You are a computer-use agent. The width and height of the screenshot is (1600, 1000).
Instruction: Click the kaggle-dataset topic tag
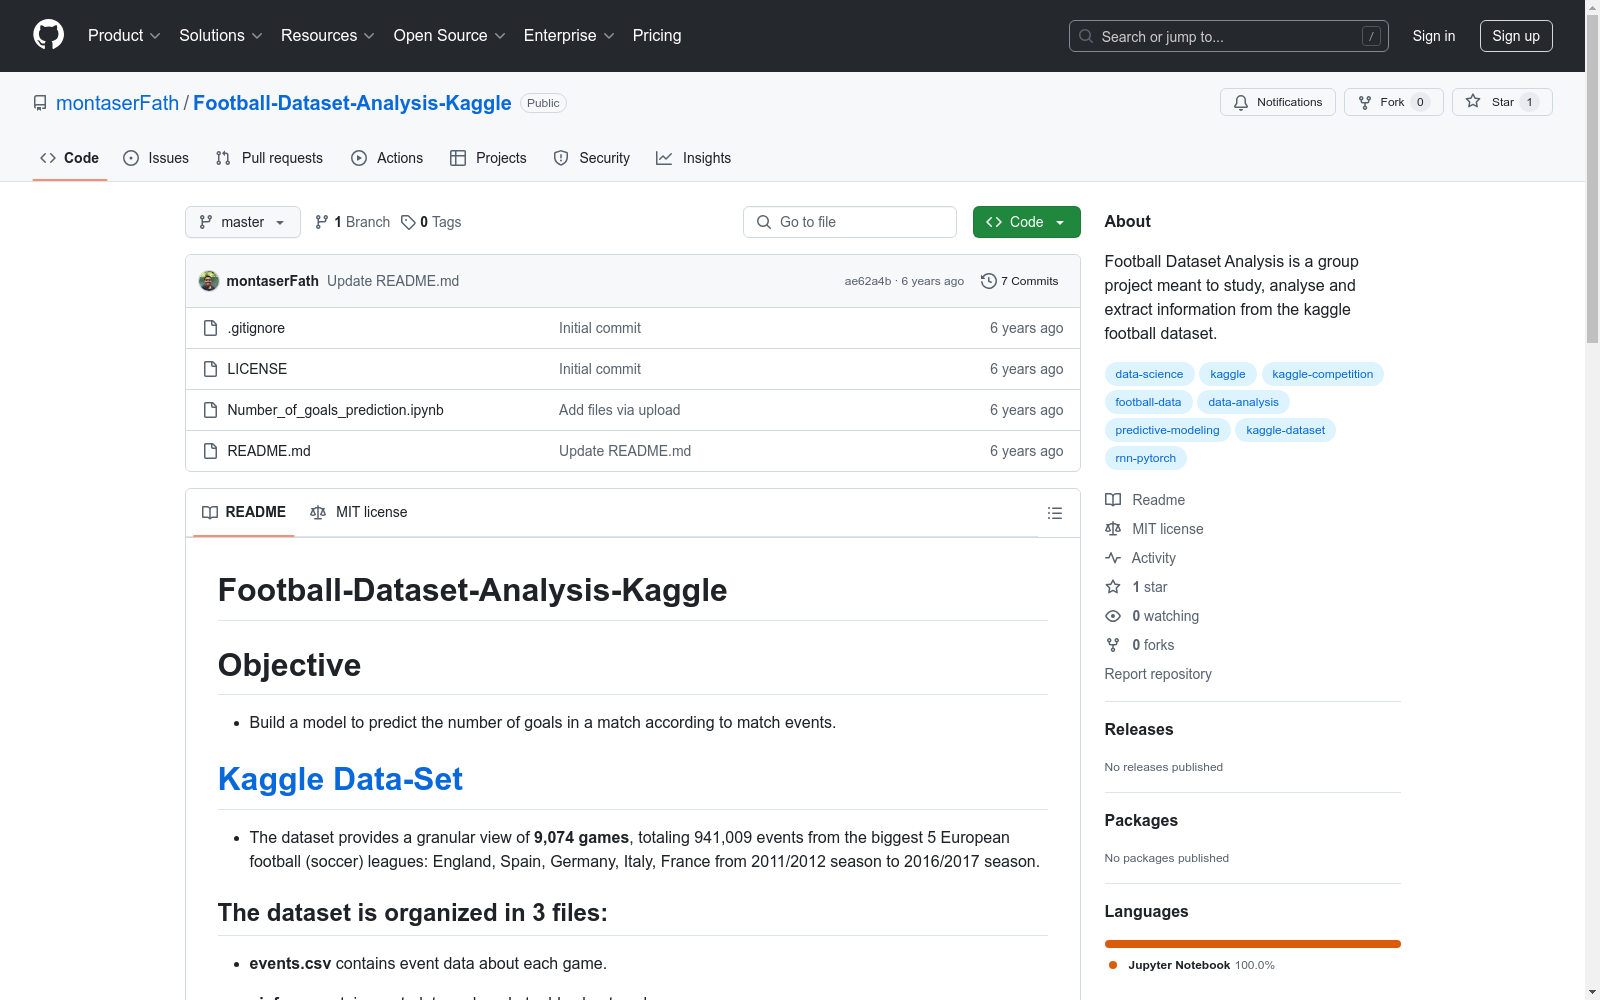tap(1285, 430)
